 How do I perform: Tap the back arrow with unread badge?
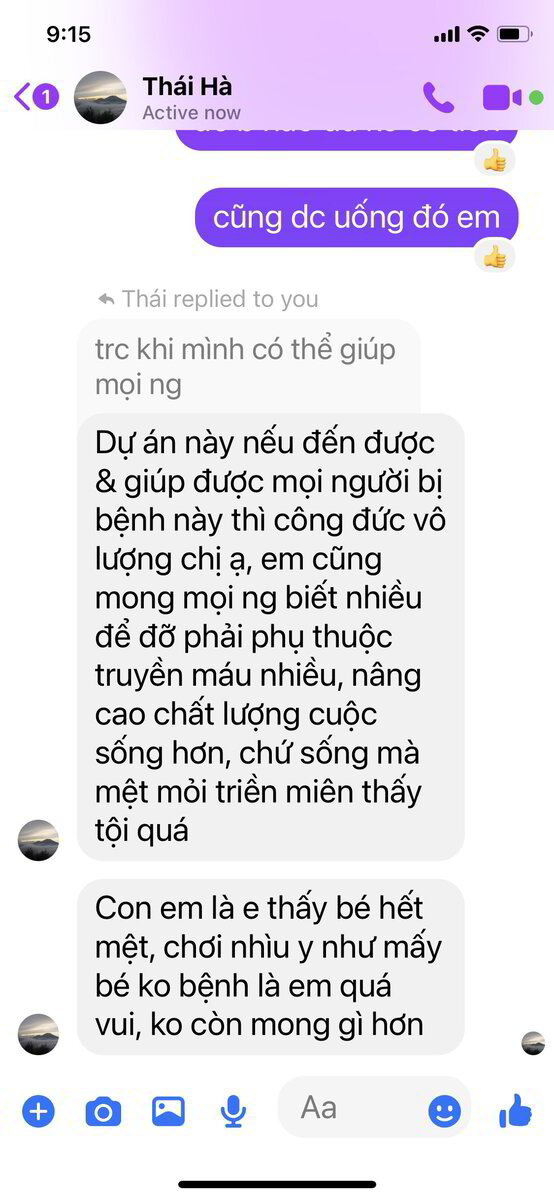click(37, 97)
